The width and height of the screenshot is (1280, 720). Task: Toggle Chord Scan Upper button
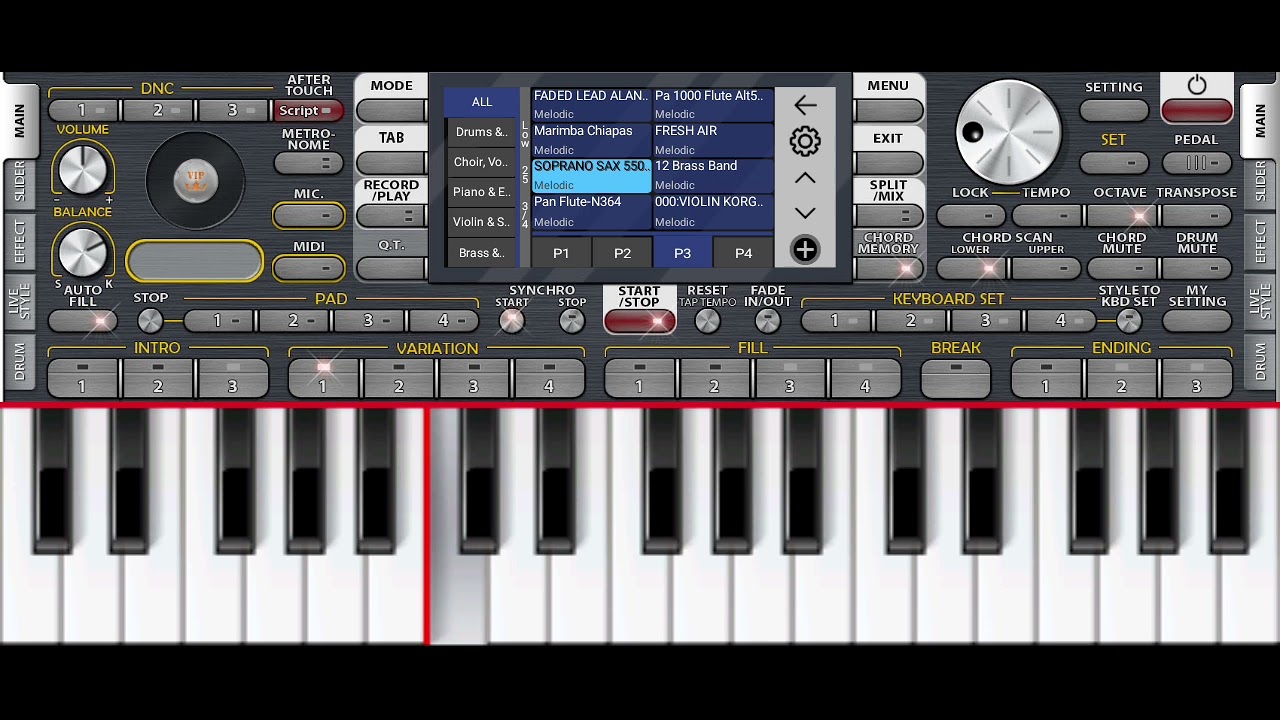tap(1045, 268)
